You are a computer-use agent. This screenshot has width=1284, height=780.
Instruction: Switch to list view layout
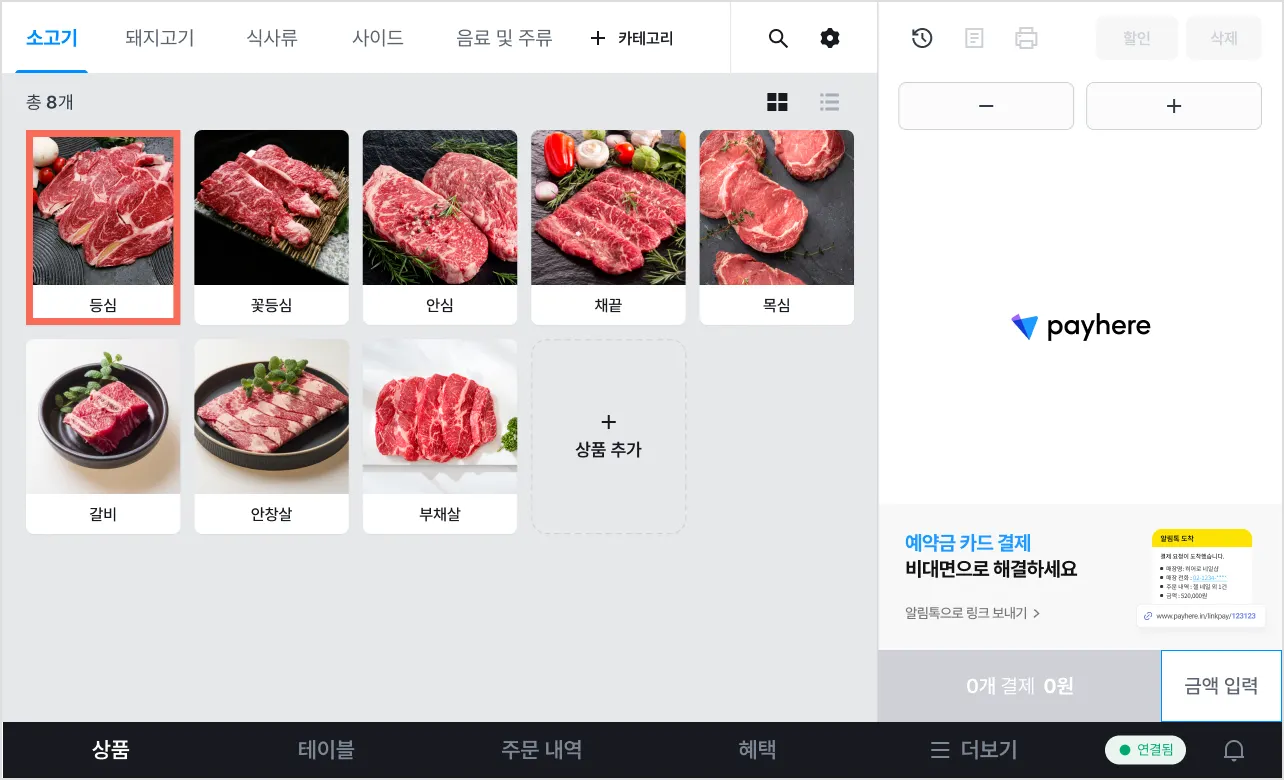pos(829,102)
